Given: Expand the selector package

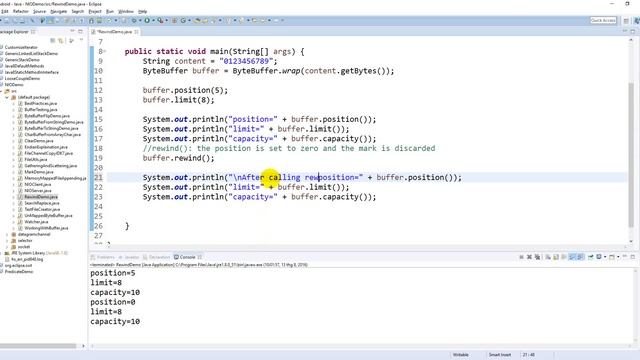Looking at the screenshot, I should pos(7,240).
